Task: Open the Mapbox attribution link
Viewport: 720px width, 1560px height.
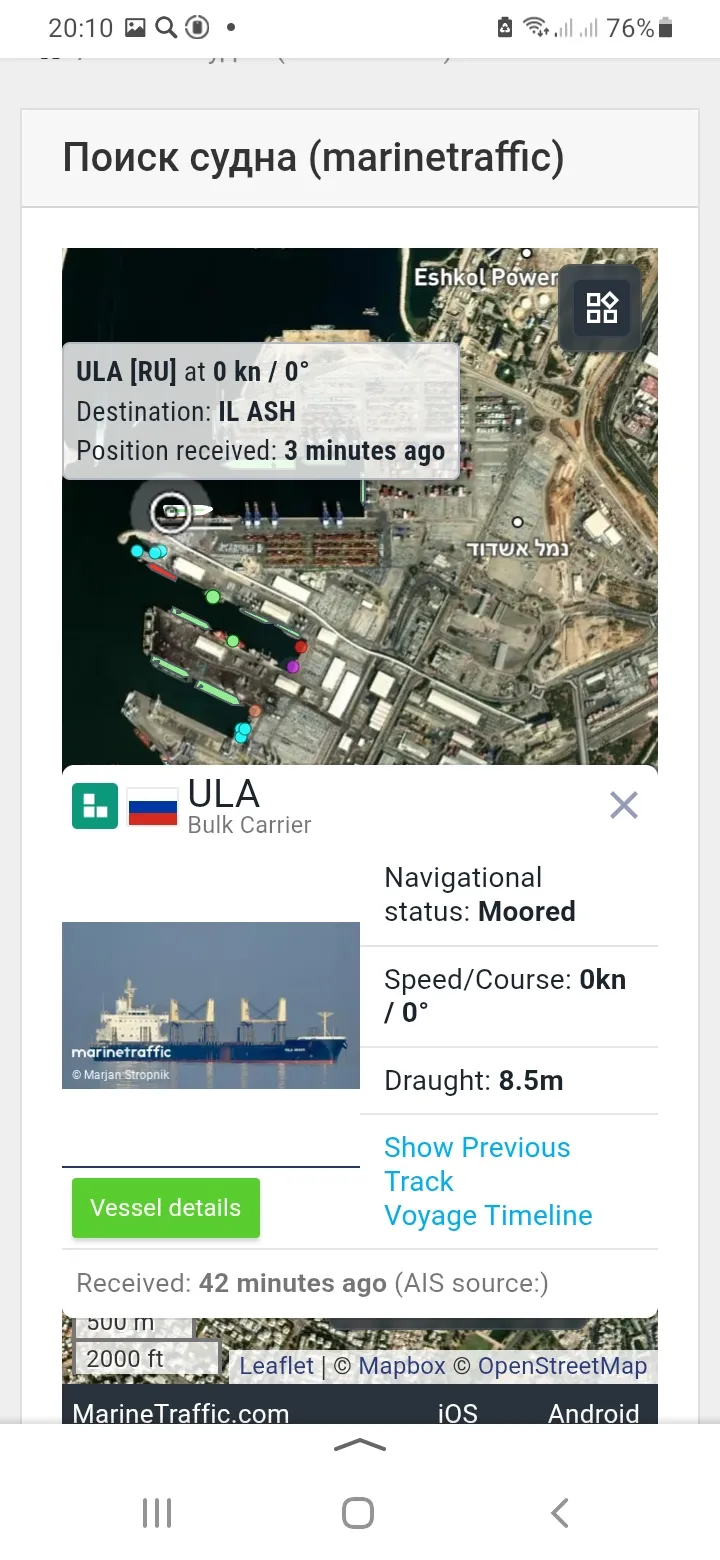Action: click(401, 1366)
